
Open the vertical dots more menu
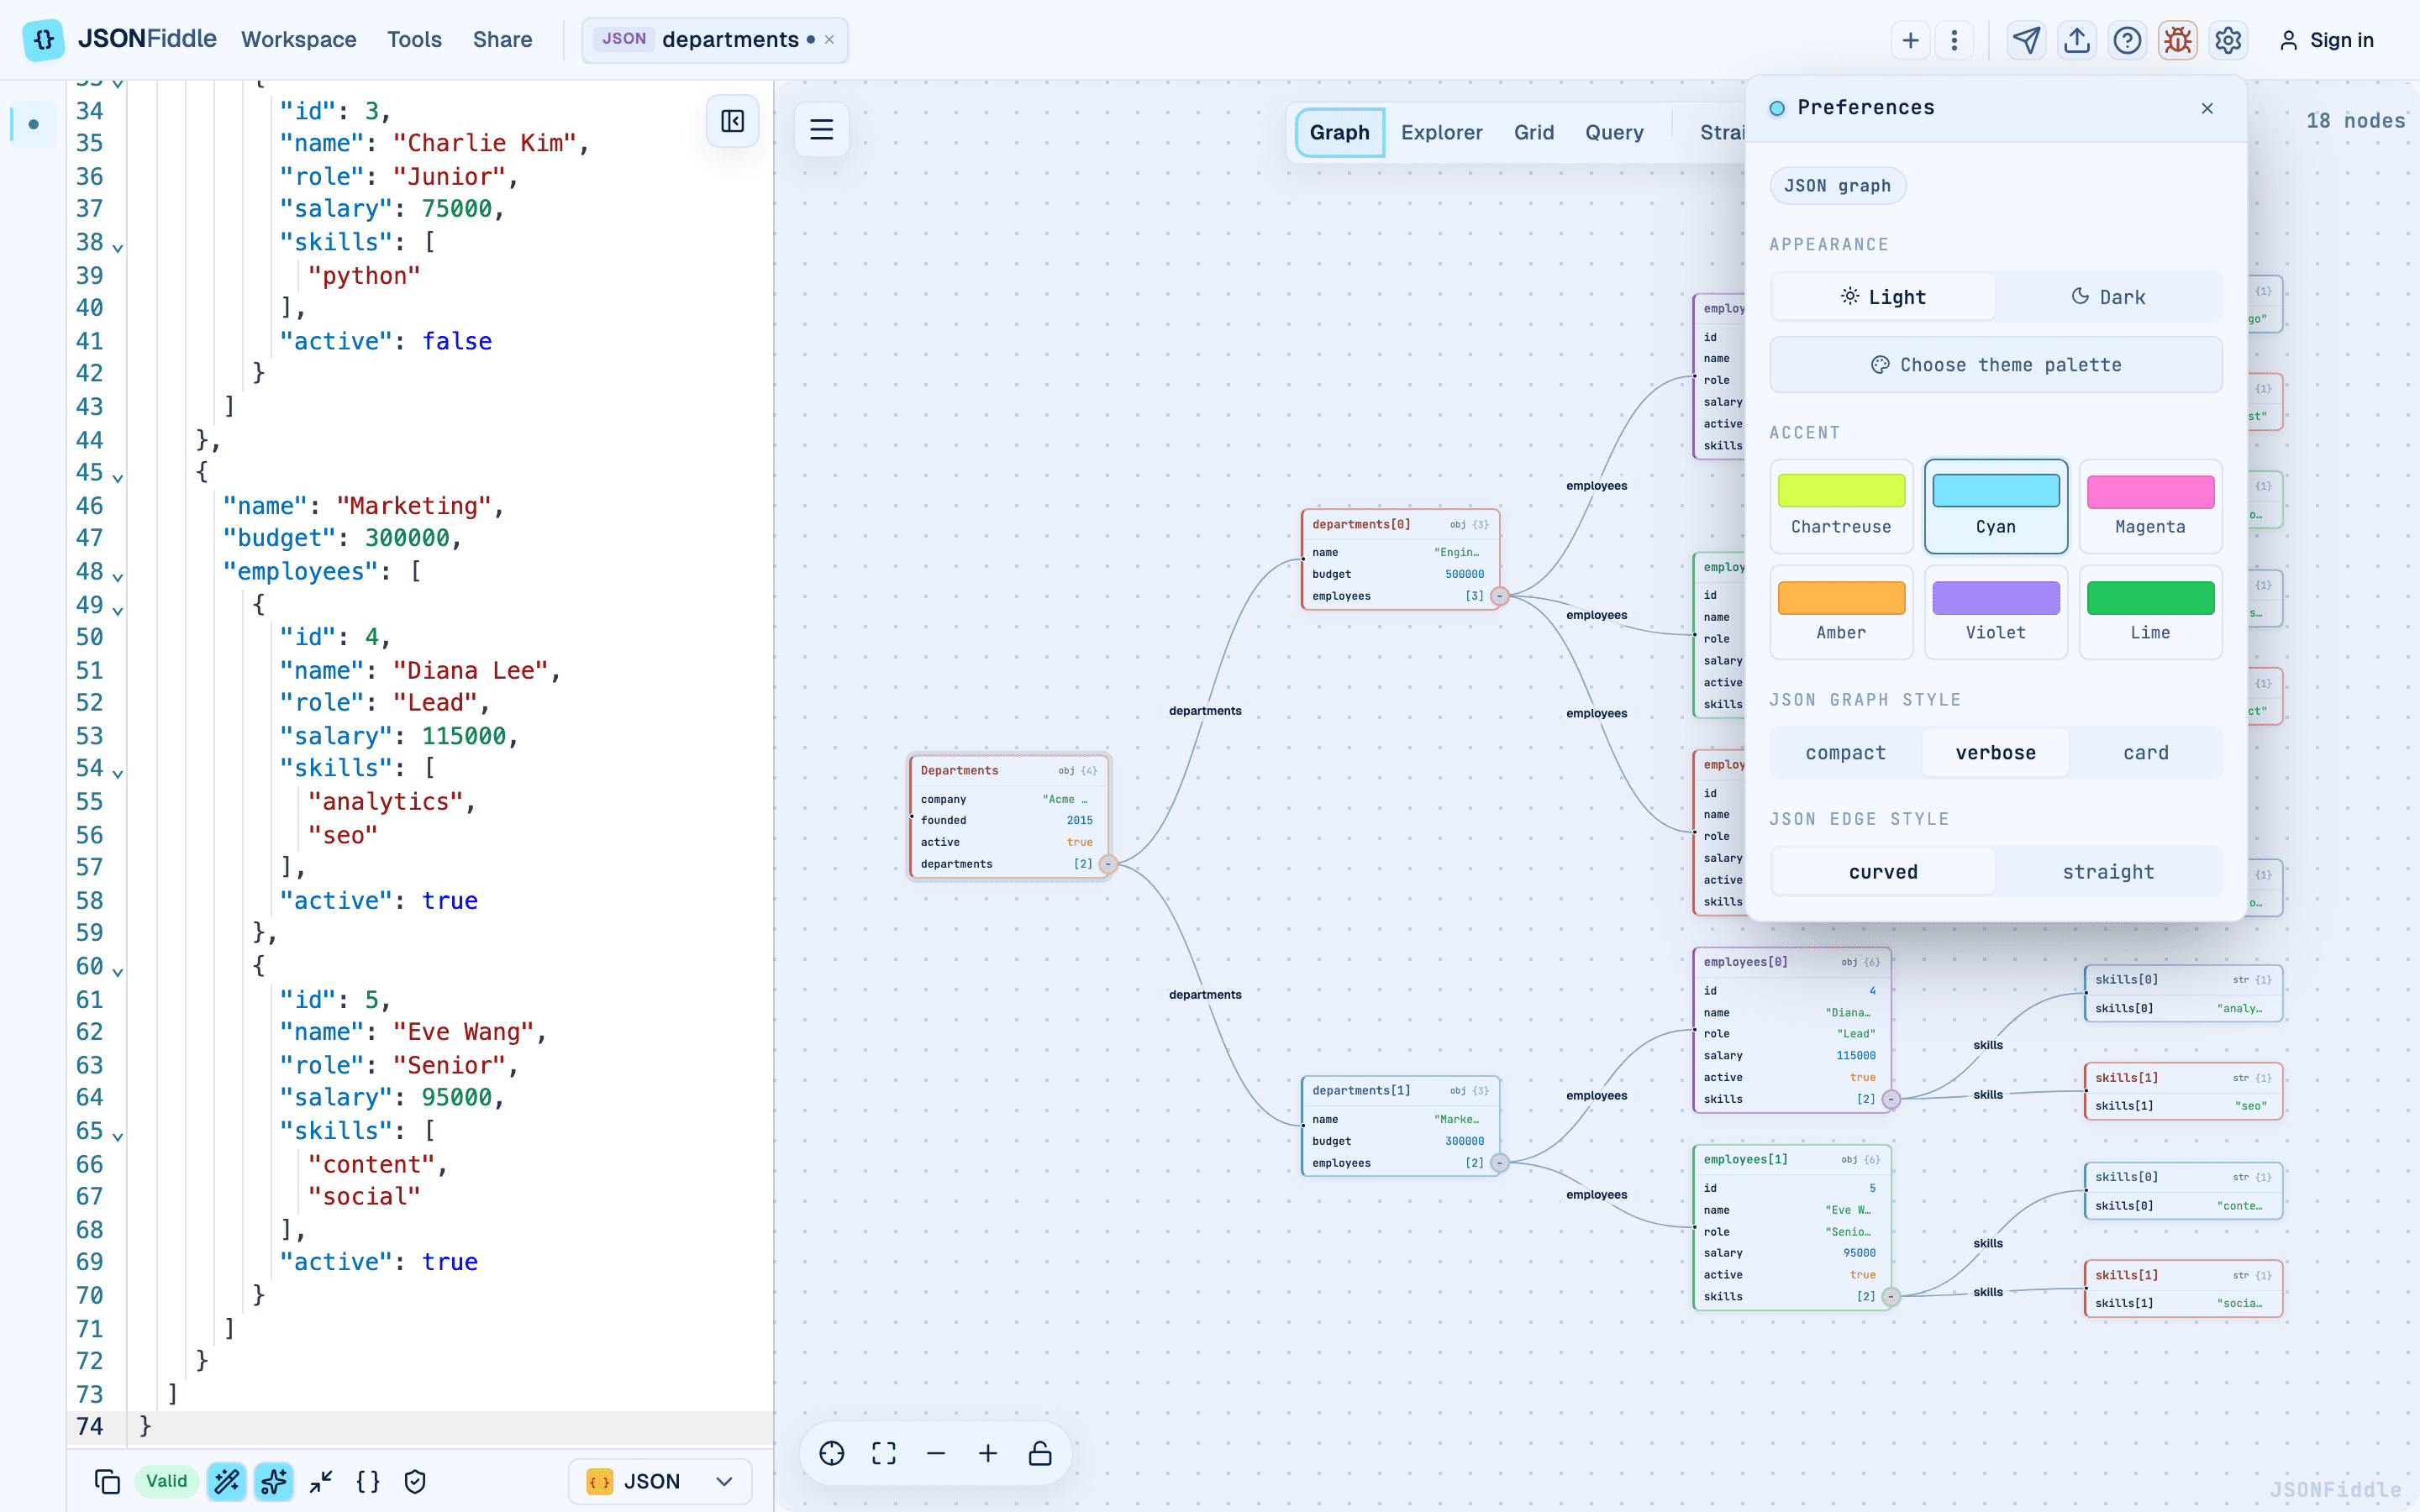coord(1954,40)
